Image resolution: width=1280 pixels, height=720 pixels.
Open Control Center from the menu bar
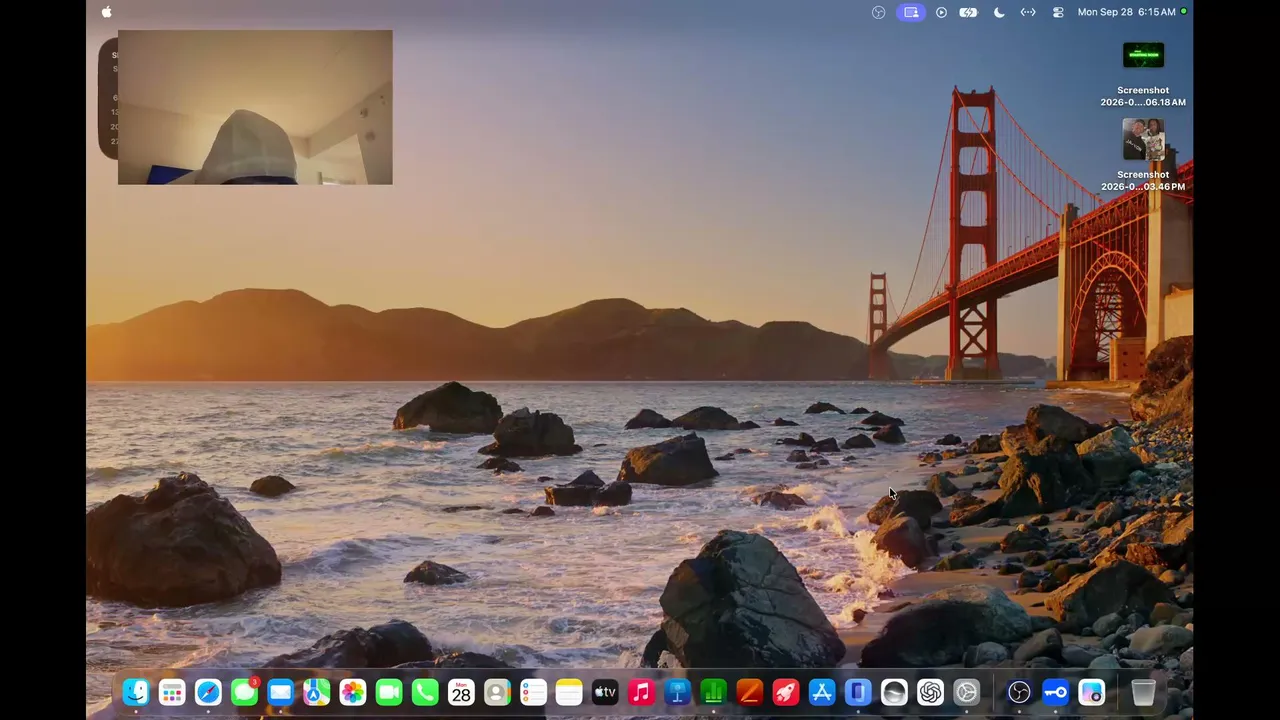click(x=1058, y=12)
